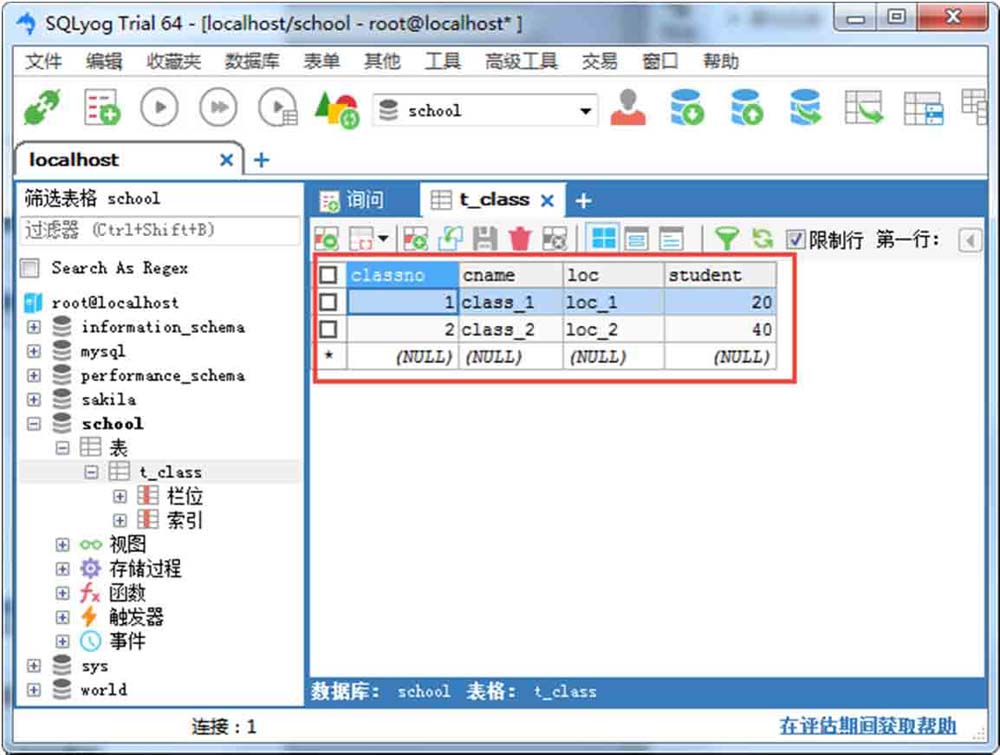Expand the information_schema database node
Image resolution: width=1000 pixels, height=755 pixels.
(34, 327)
